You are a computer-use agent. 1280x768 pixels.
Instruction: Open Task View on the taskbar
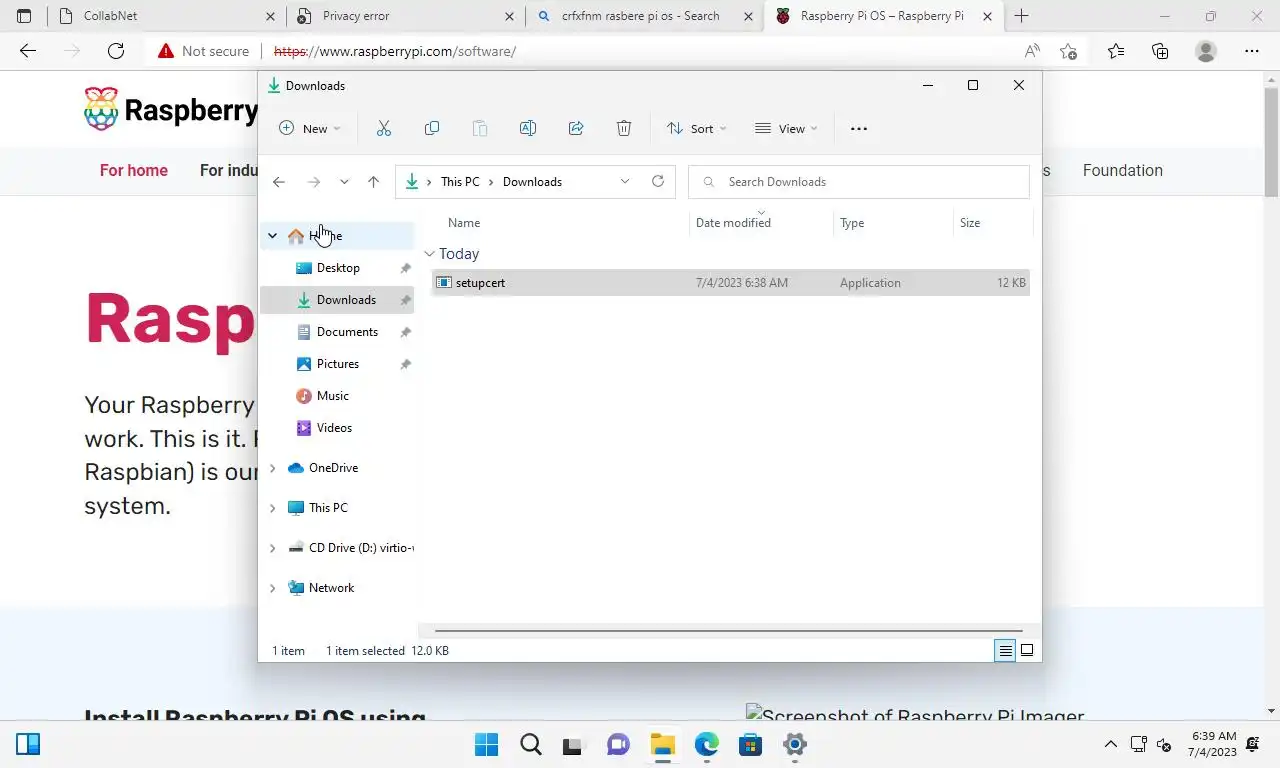[574, 744]
